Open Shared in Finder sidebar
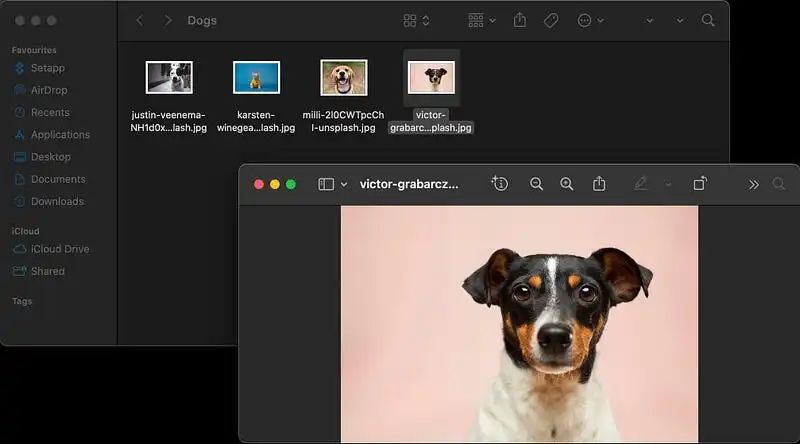This screenshot has height=444, width=800. [39, 271]
